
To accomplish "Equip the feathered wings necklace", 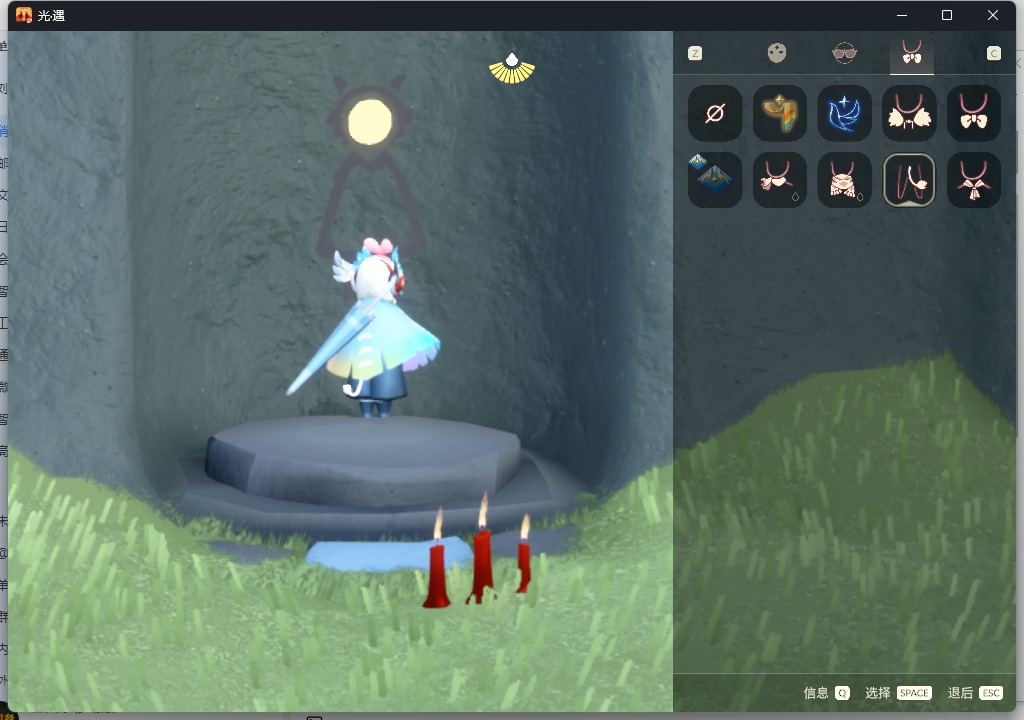I will click(x=910, y=113).
